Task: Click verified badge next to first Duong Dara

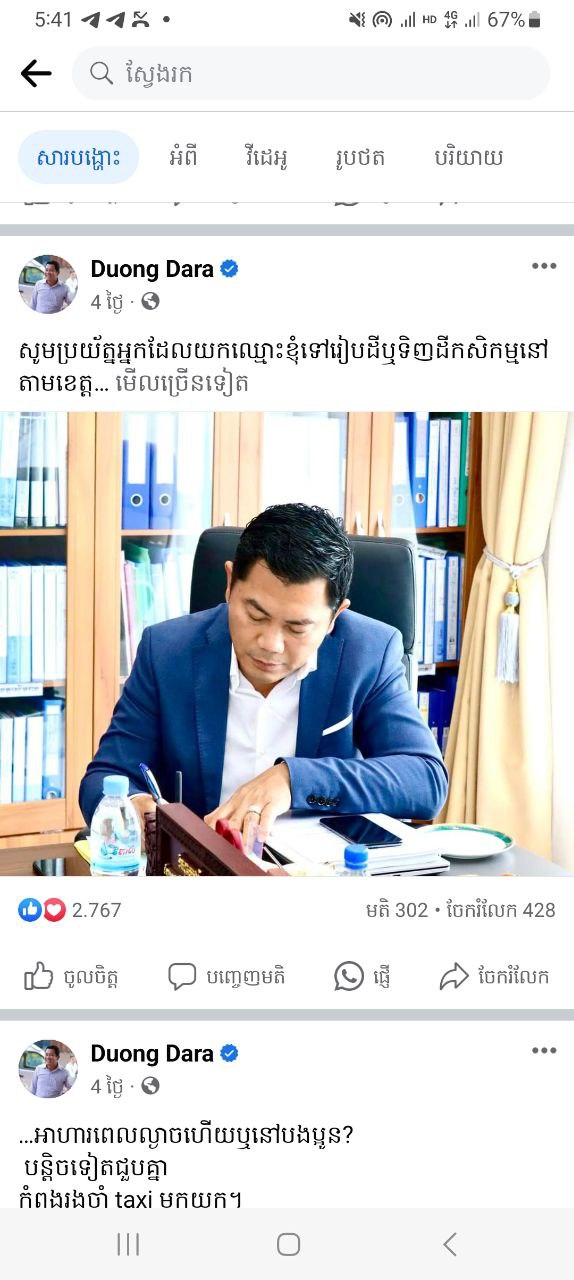Action: (229, 269)
